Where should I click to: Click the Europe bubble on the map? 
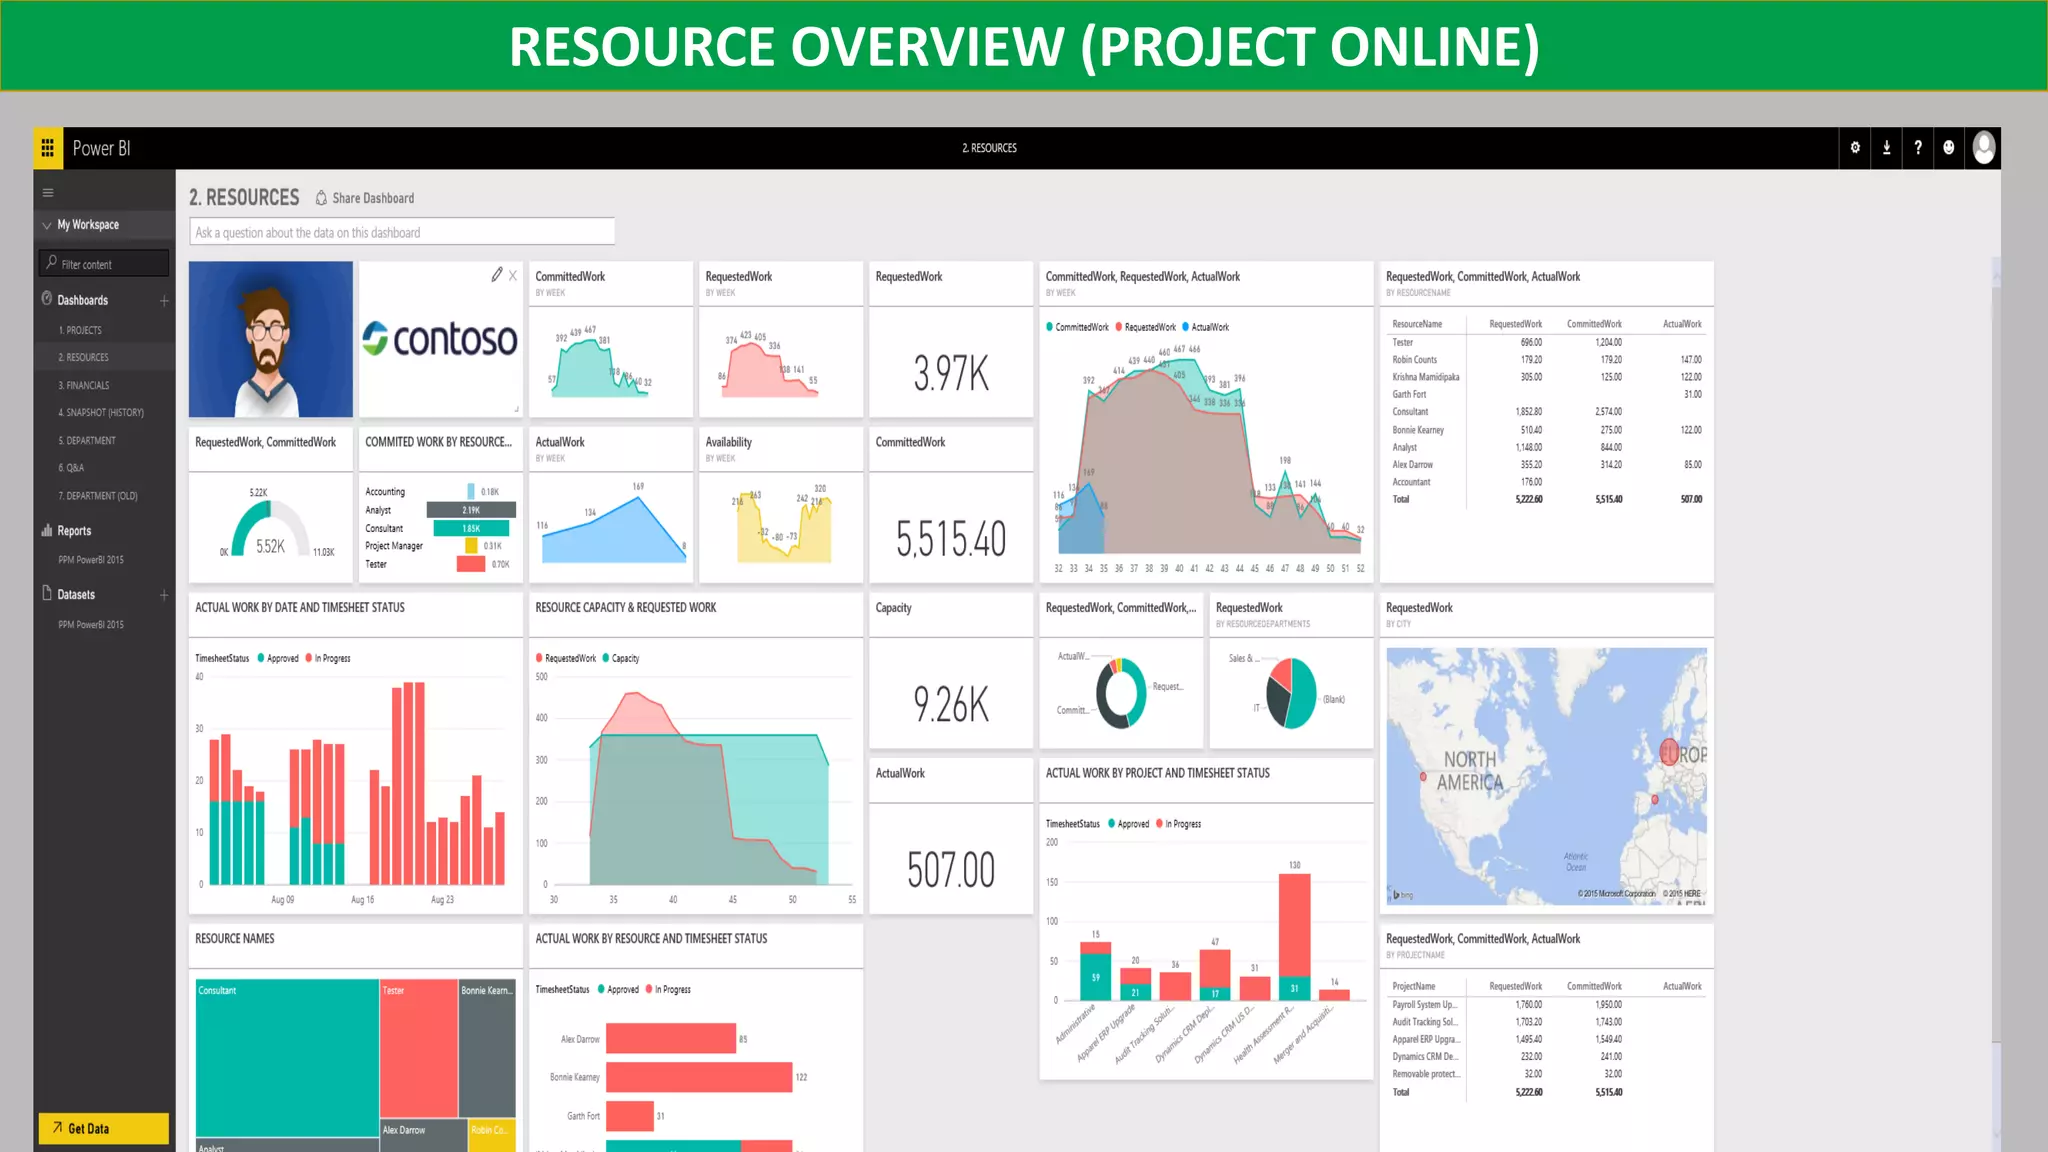pyautogui.click(x=1669, y=752)
